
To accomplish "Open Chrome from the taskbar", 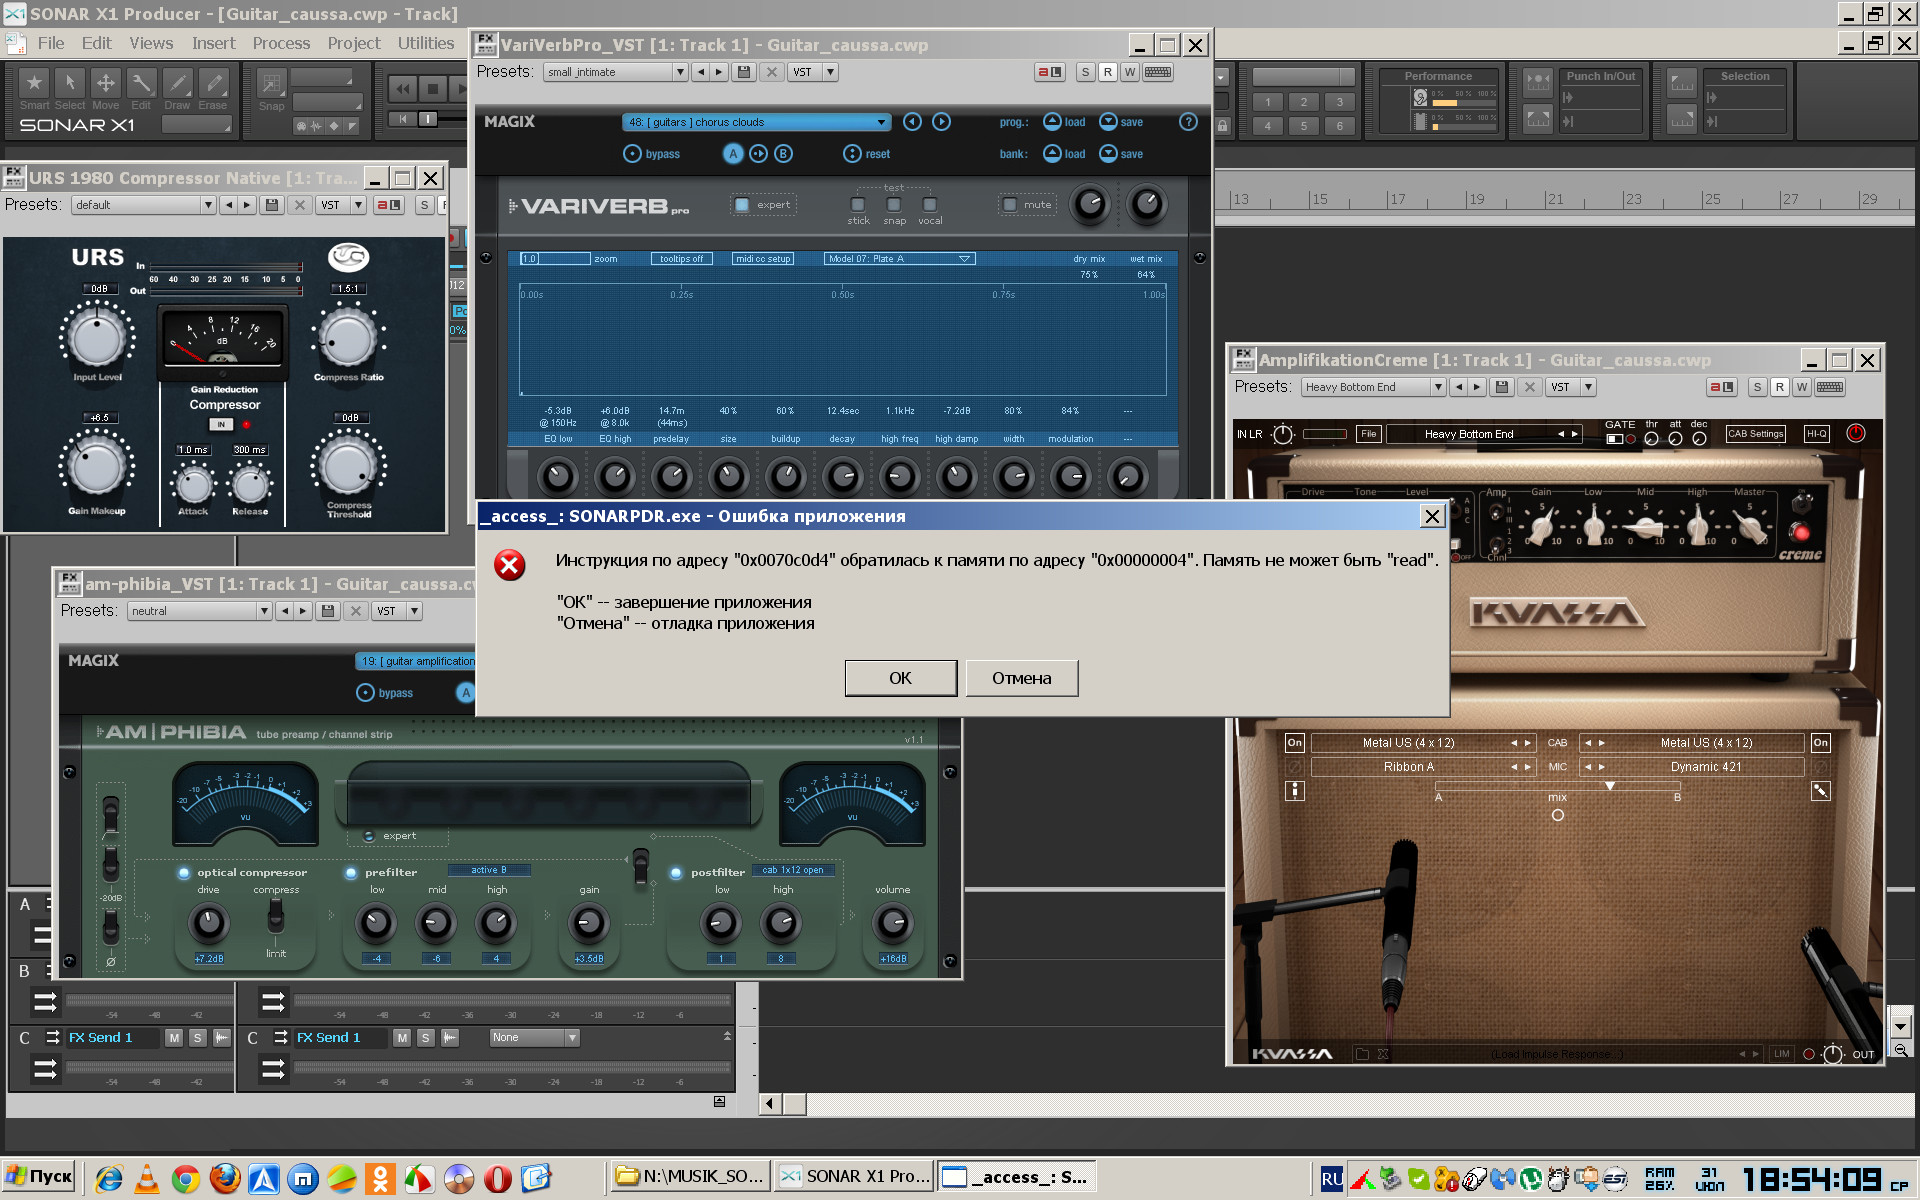I will pos(185,1179).
